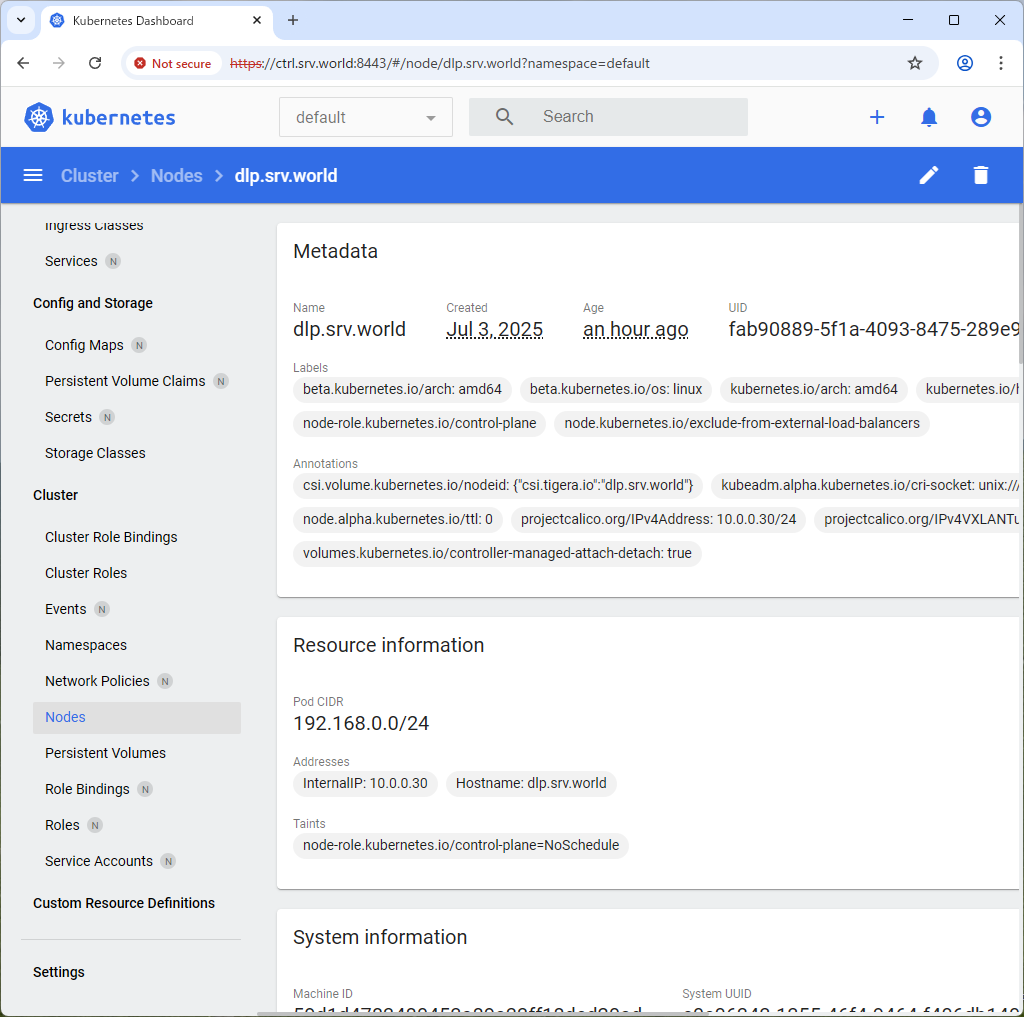This screenshot has width=1024, height=1017.
Task: Open Secrets in the sidebar
Action: [x=69, y=417]
